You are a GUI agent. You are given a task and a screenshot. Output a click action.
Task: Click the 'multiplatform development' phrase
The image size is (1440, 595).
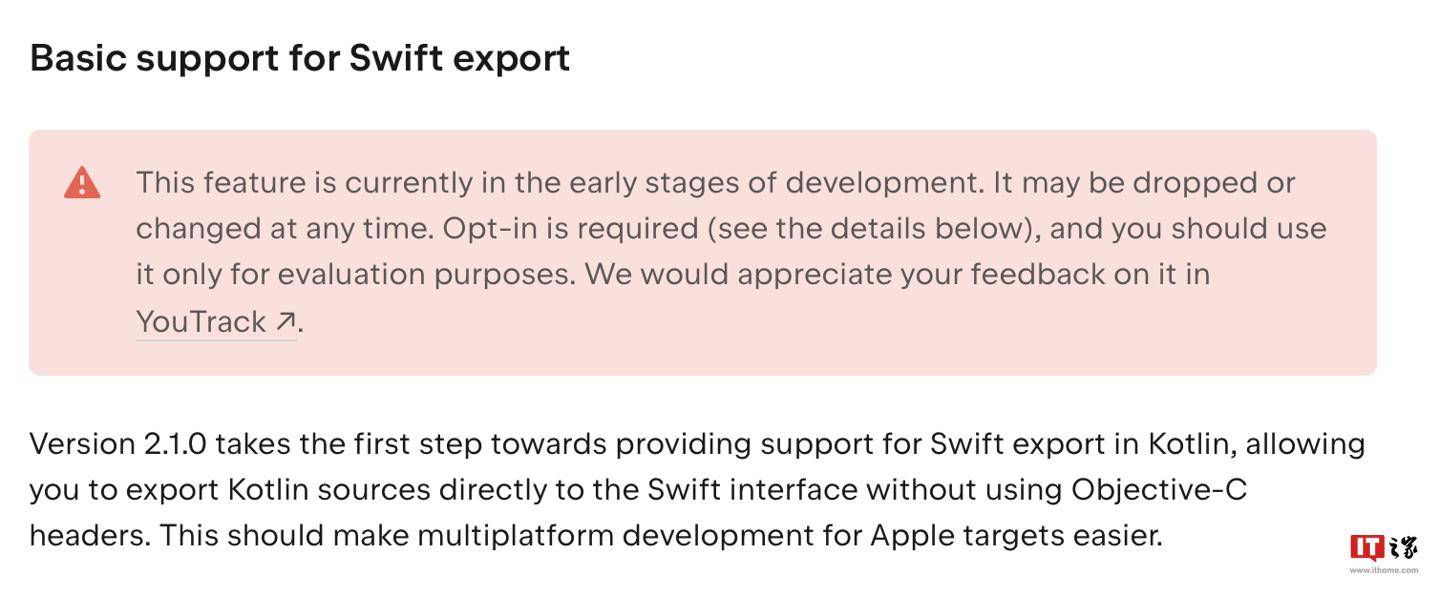pyautogui.click(x=616, y=535)
